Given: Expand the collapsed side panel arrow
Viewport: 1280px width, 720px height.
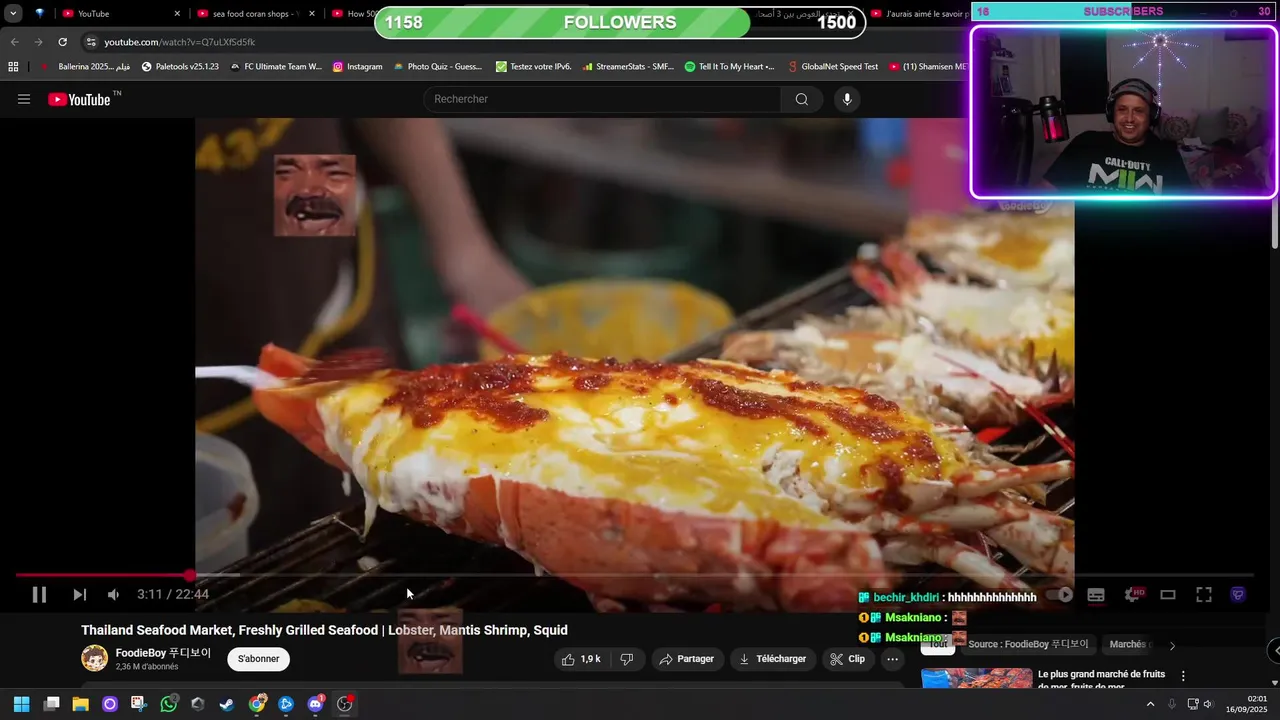Looking at the screenshot, I should (1275, 651).
